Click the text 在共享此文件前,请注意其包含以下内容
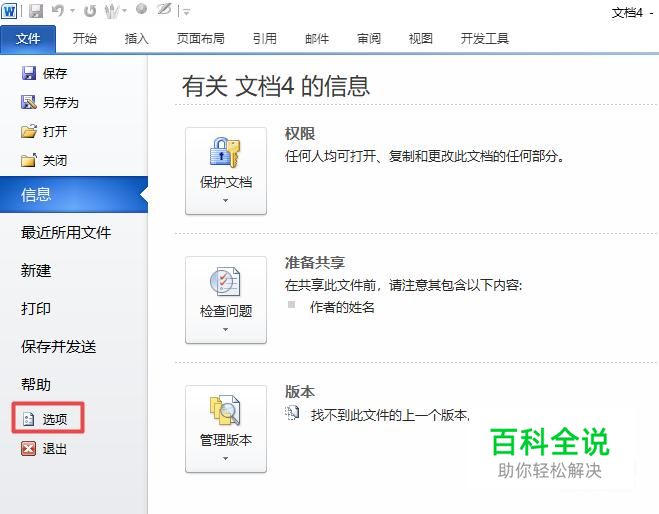This screenshot has width=659, height=514. tap(403, 285)
